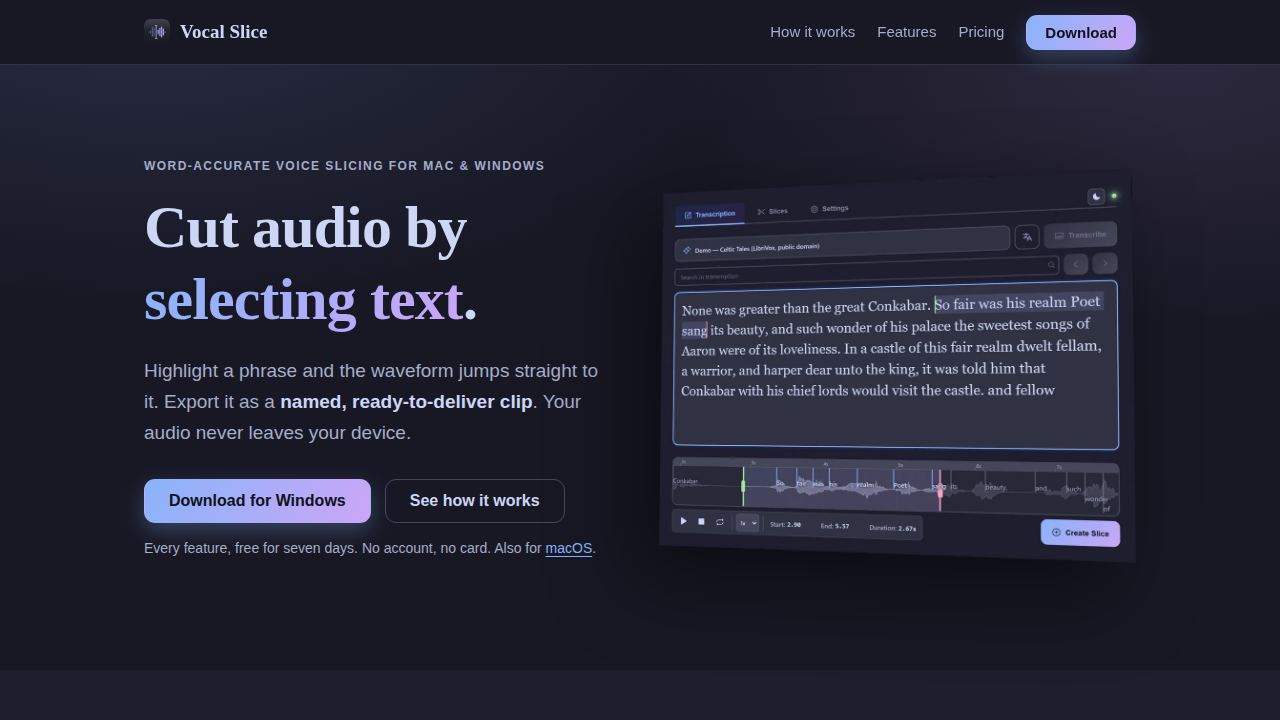Click the Vocal Slice brand name
The height and width of the screenshot is (720, 1280).
click(x=224, y=32)
